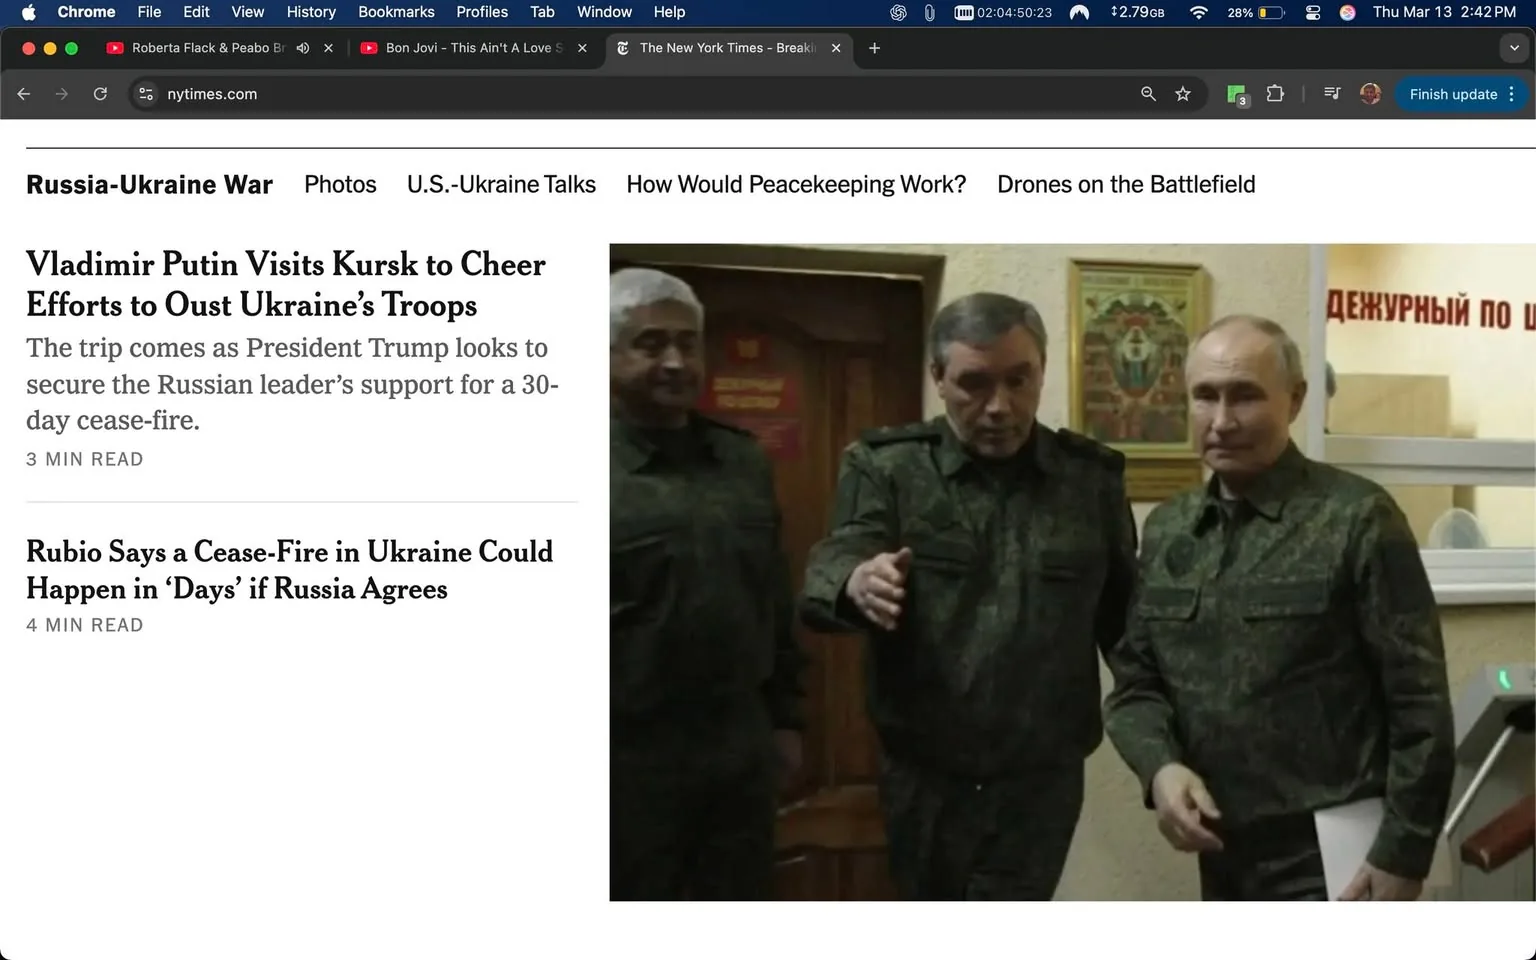Image resolution: width=1536 pixels, height=960 pixels.
Task: Open the tab search dropdown chevron
Action: (1513, 47)
